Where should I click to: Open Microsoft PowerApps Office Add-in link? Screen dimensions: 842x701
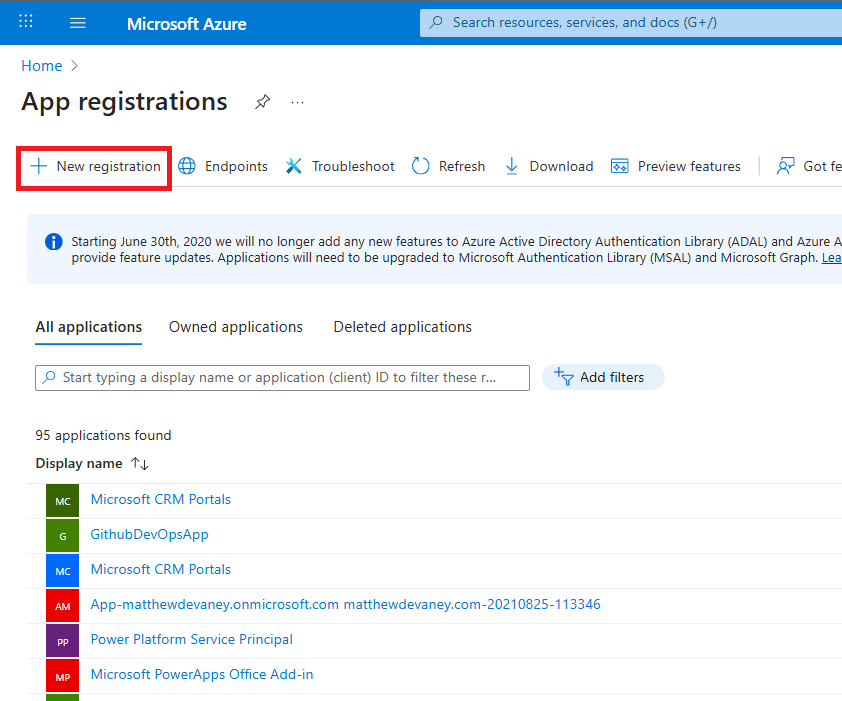[x=202, y=675]
